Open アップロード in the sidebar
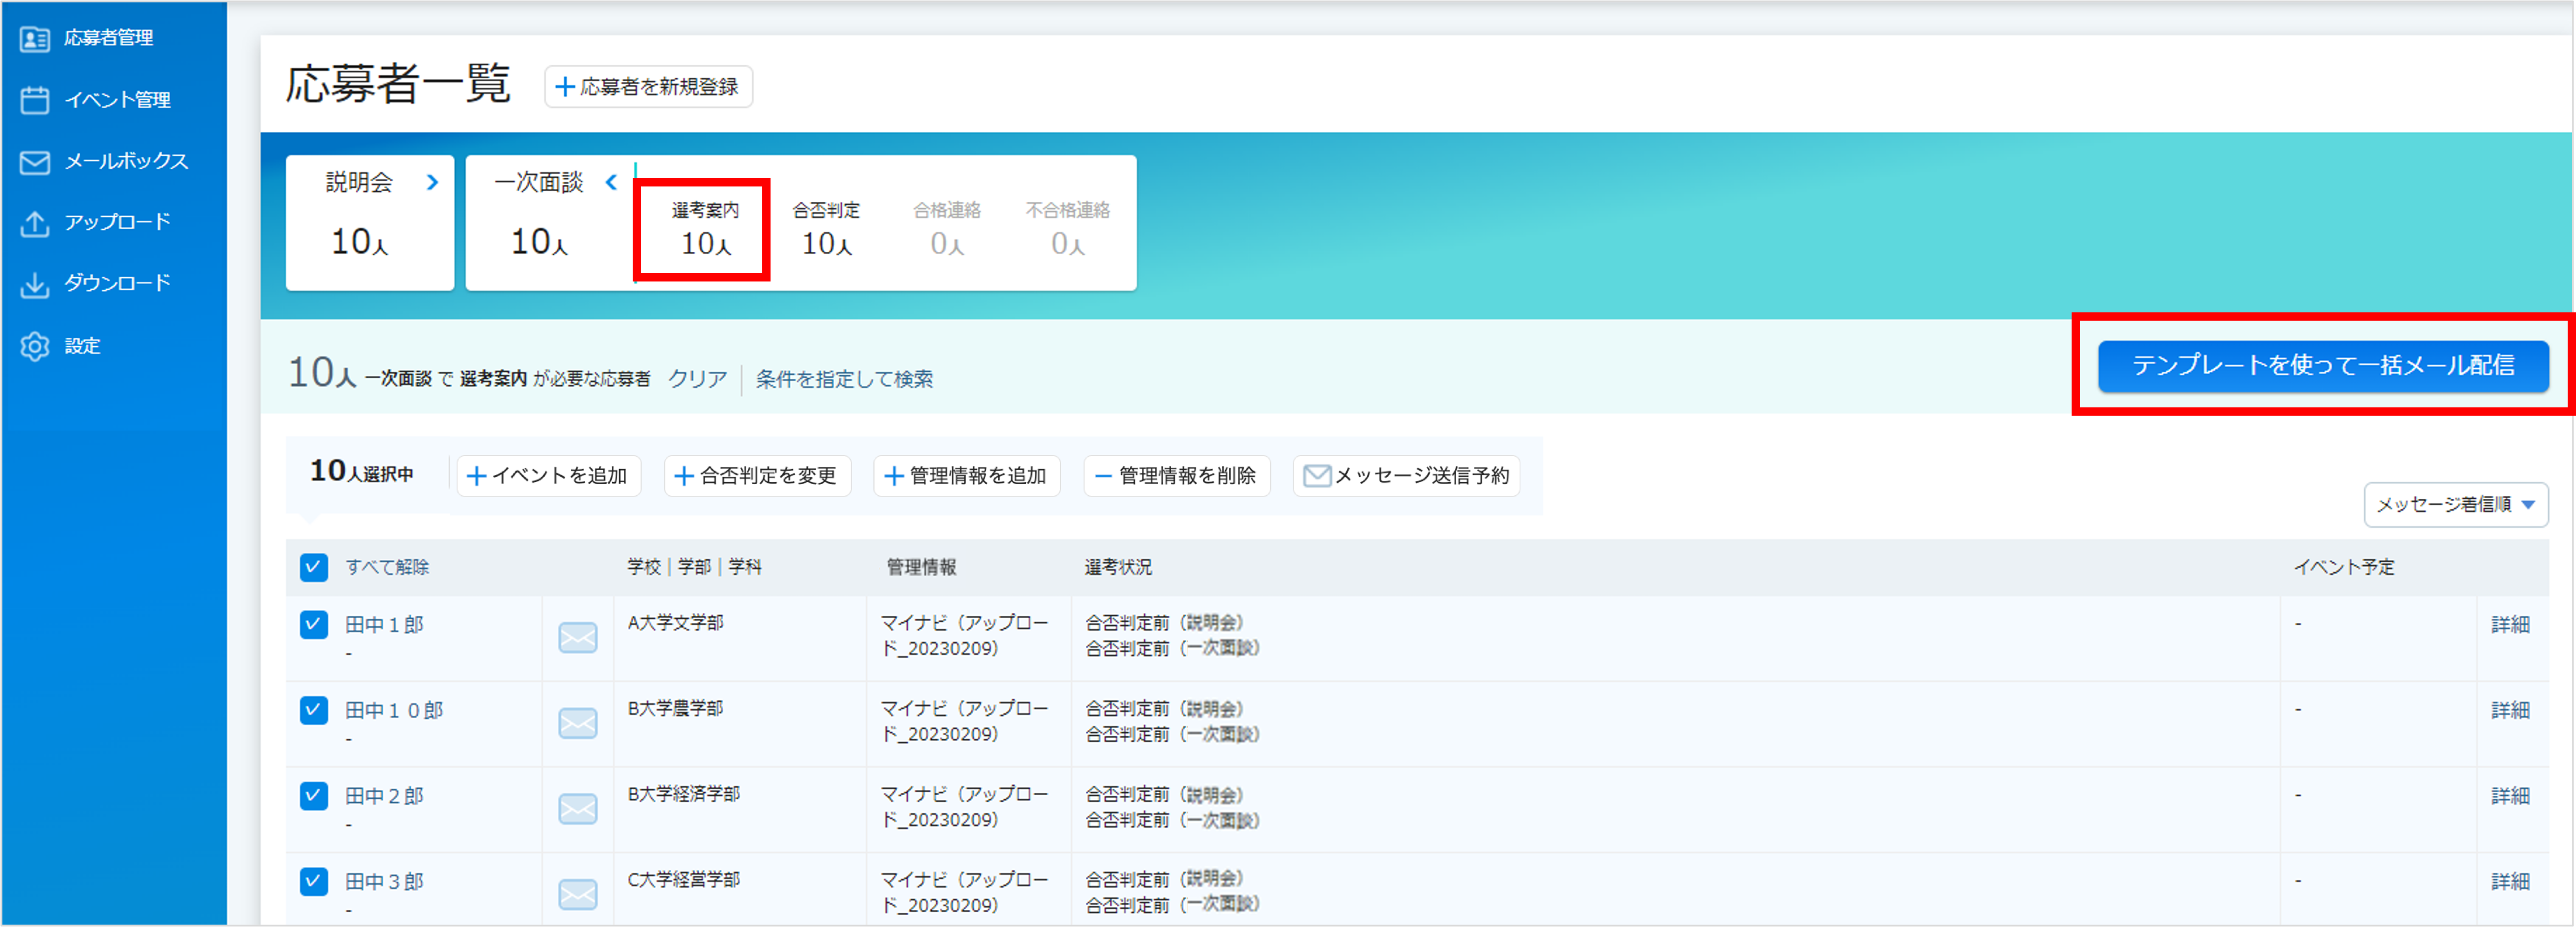2576x927 pixels. click(117, 222)
